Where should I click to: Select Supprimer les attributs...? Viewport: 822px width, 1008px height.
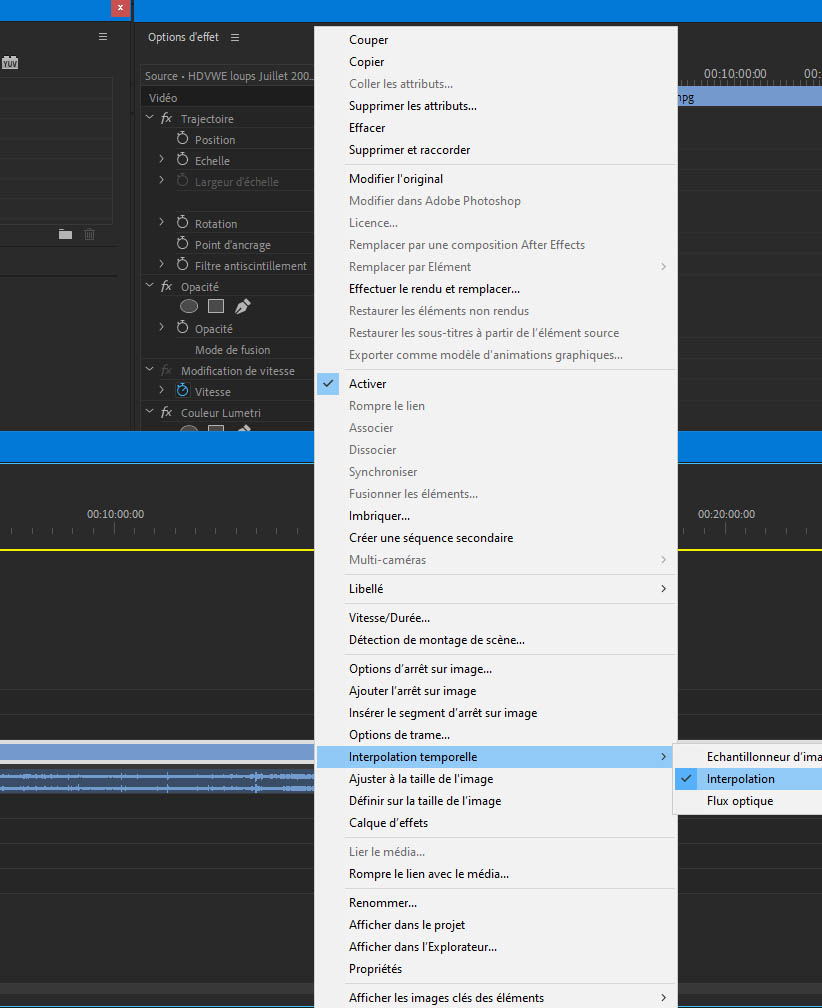[496, 106]
